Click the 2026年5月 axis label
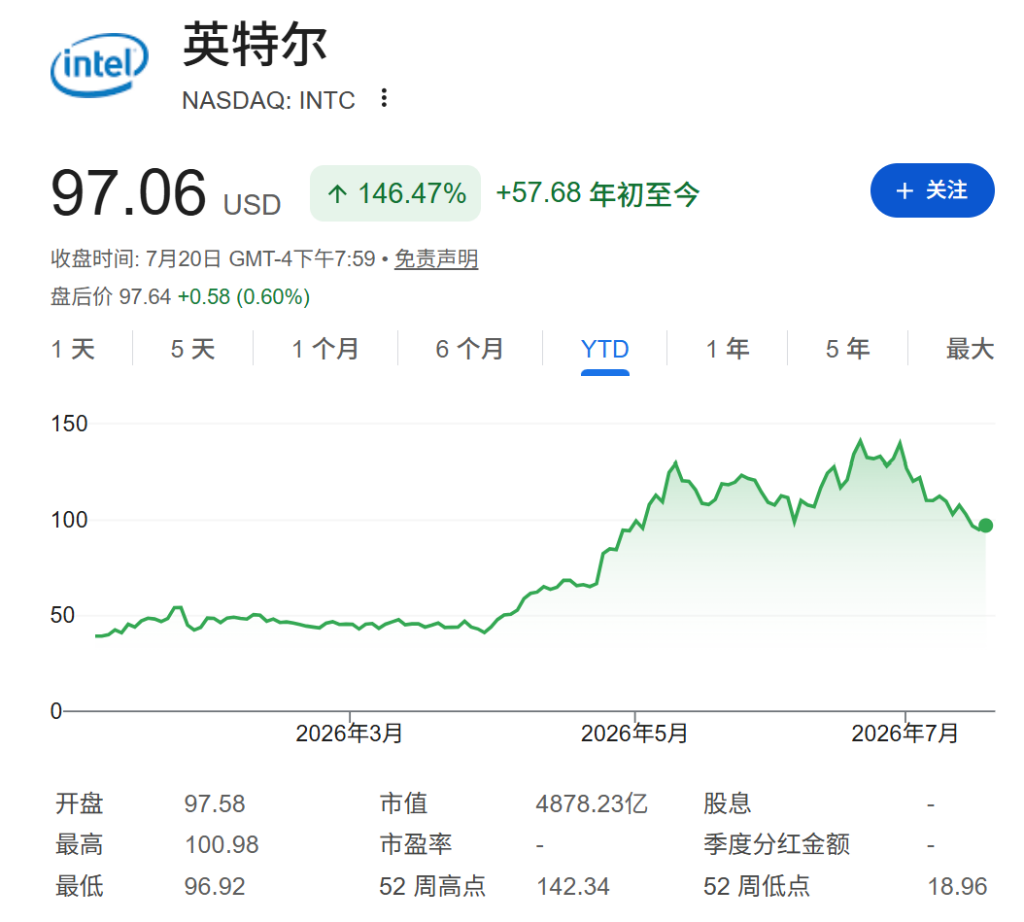The width and height of the screenshot is (1024, 922). pos(634,733)
